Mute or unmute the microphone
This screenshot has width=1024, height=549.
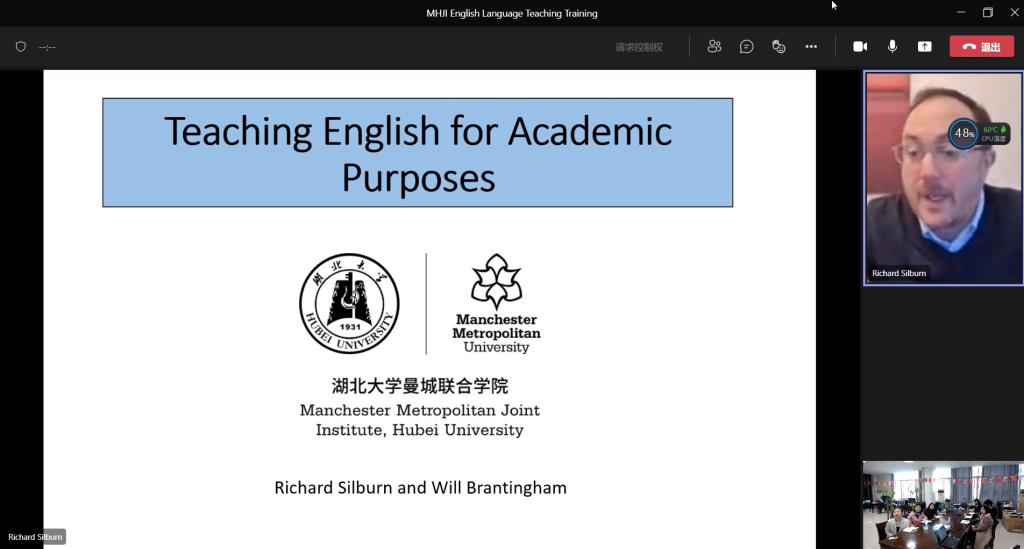892,46
